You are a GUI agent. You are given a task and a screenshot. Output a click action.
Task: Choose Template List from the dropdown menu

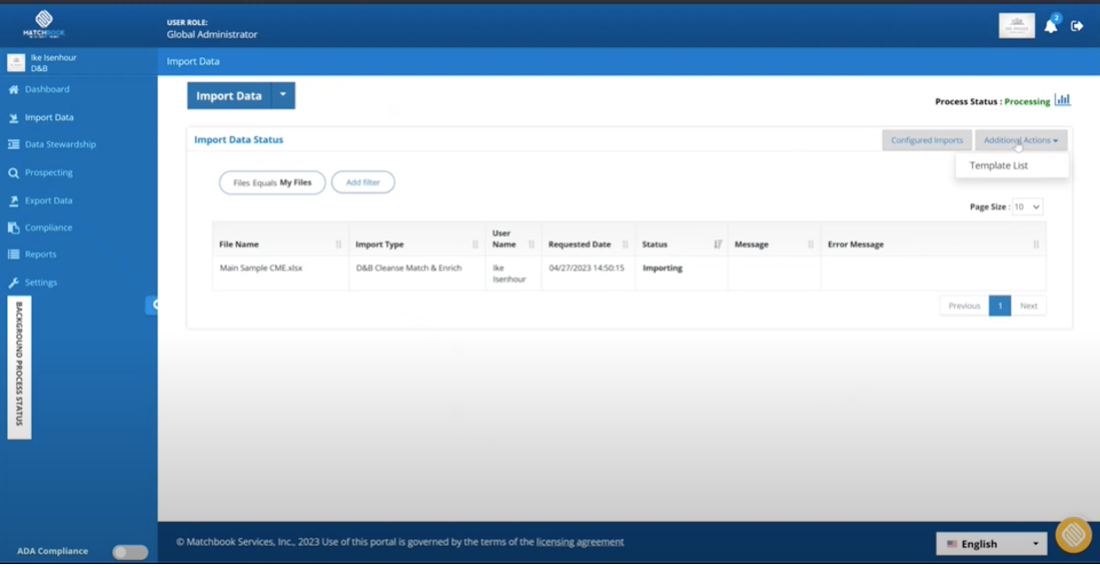pos(998,165)
